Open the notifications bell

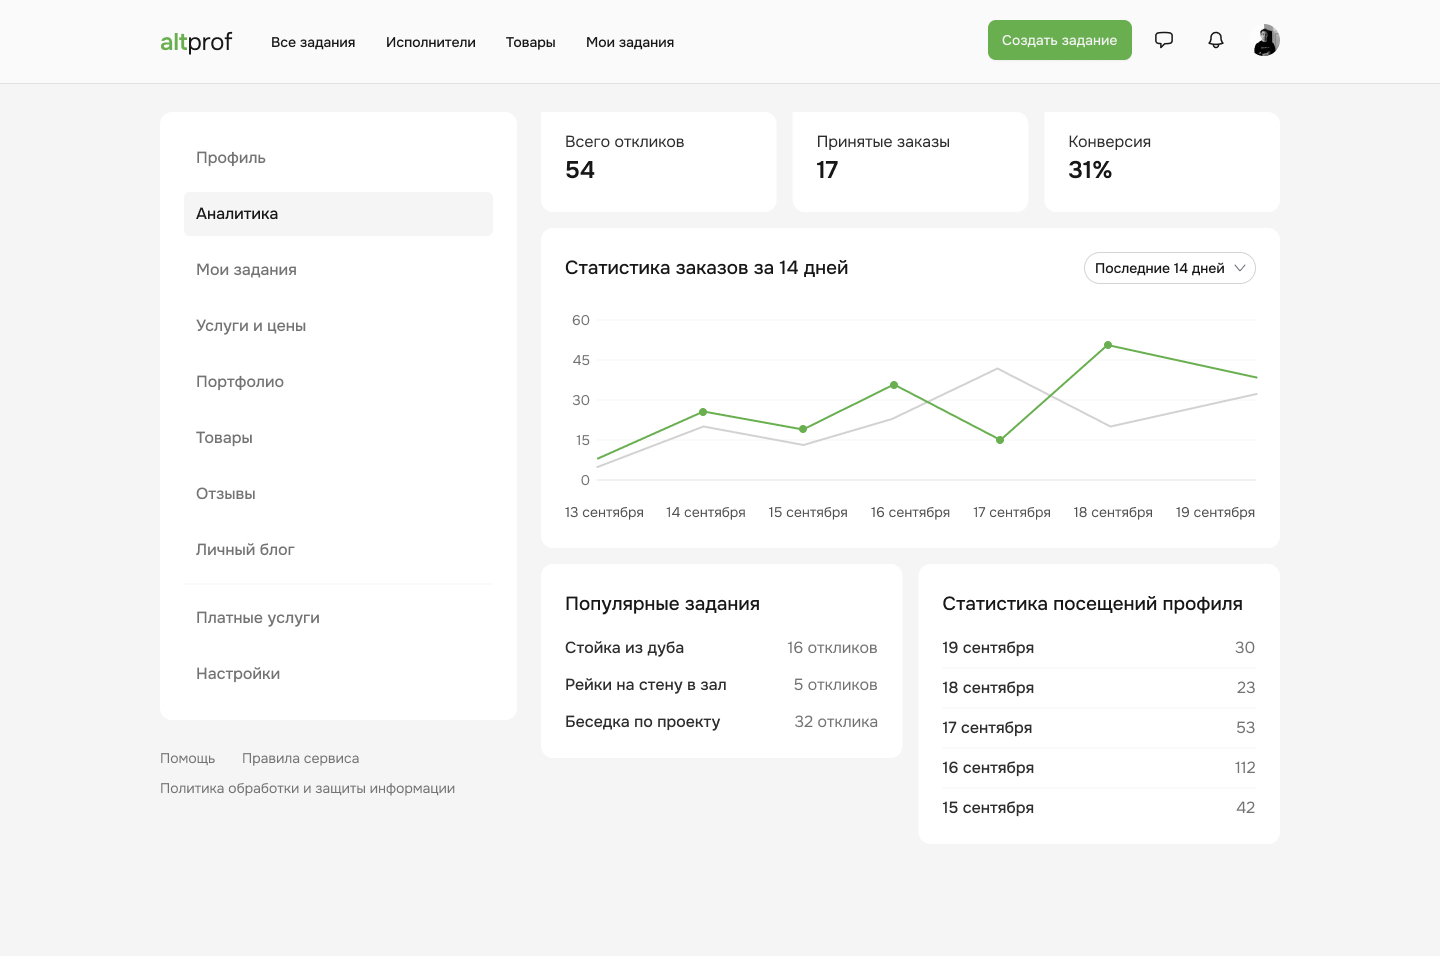point(1216,40)
